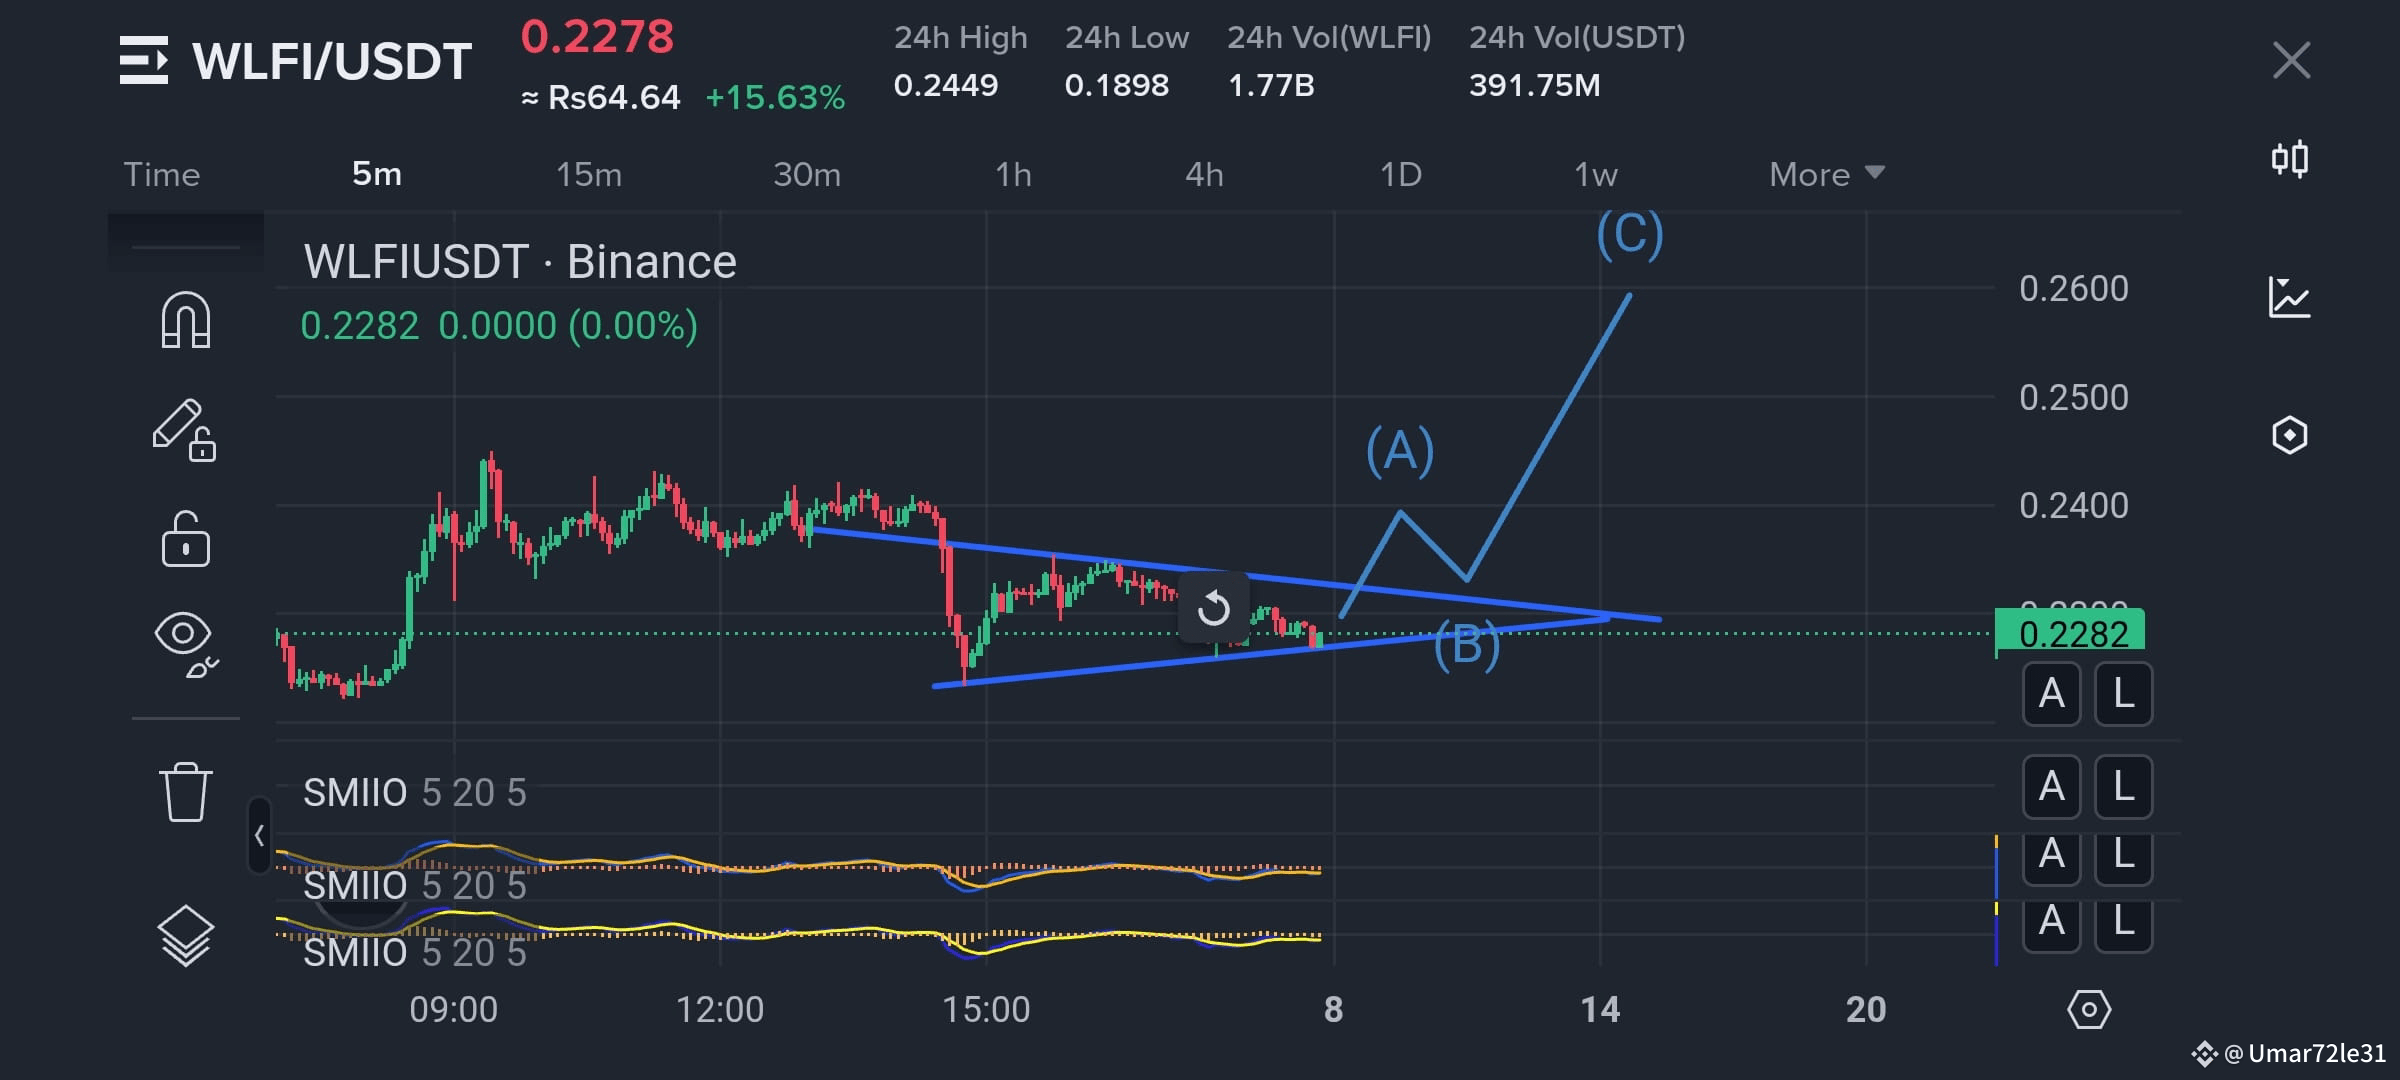Image resolution: width=2400 pixels, height=1080 pixels.
Task: Click the 0.2278 last price value
Action: tap(597, 37)
